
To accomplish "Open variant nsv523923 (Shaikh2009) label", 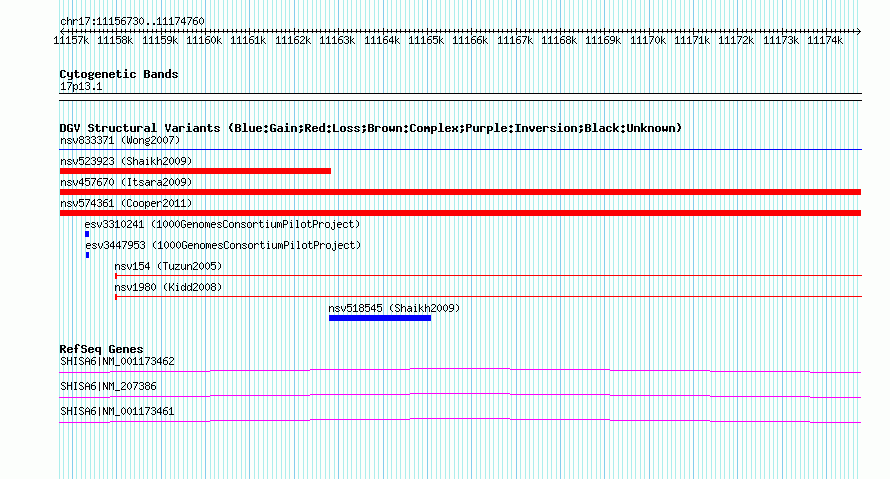I will 126,161.
